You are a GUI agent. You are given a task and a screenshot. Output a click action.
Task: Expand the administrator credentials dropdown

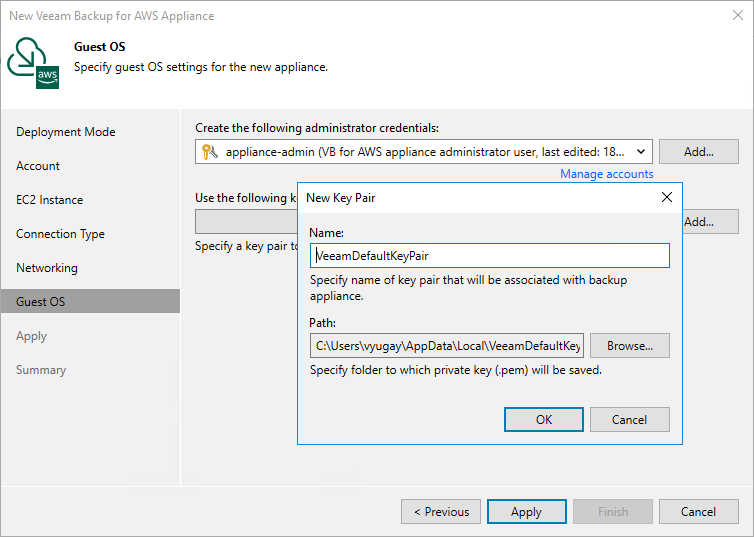[641, 152]
